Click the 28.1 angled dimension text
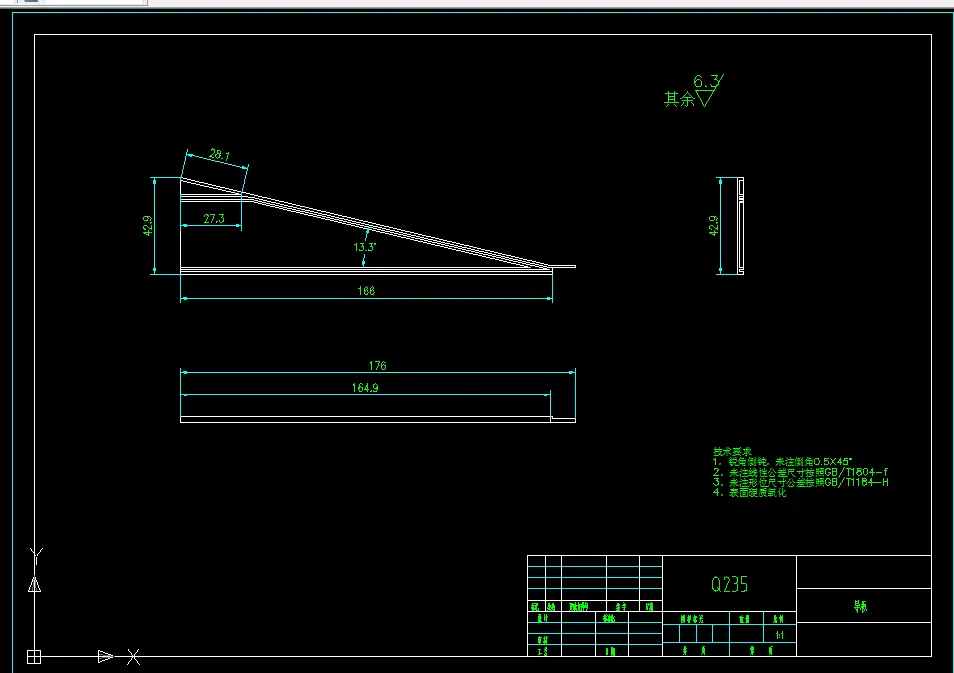 coord(220,155)
